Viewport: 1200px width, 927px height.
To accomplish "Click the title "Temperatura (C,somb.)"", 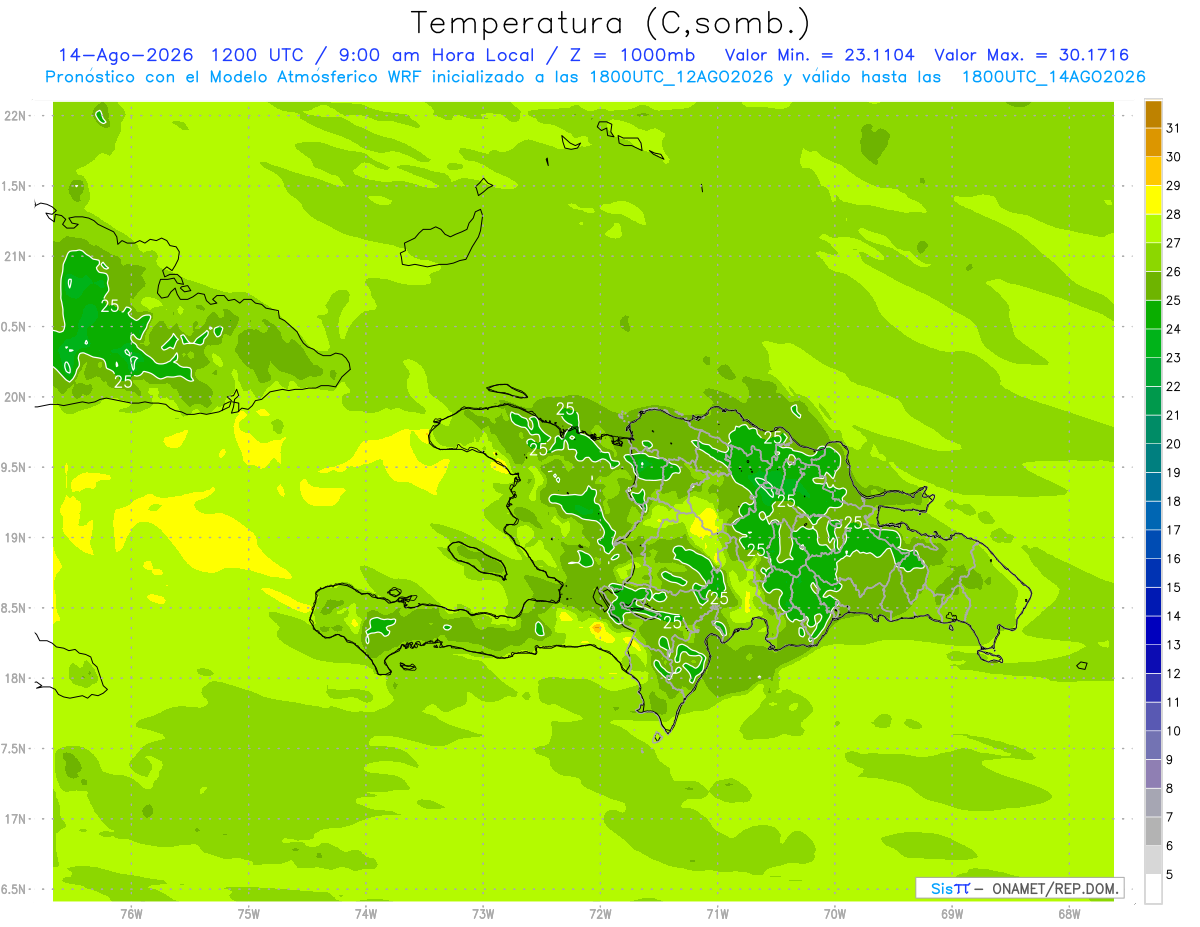I will pos(611,23).
